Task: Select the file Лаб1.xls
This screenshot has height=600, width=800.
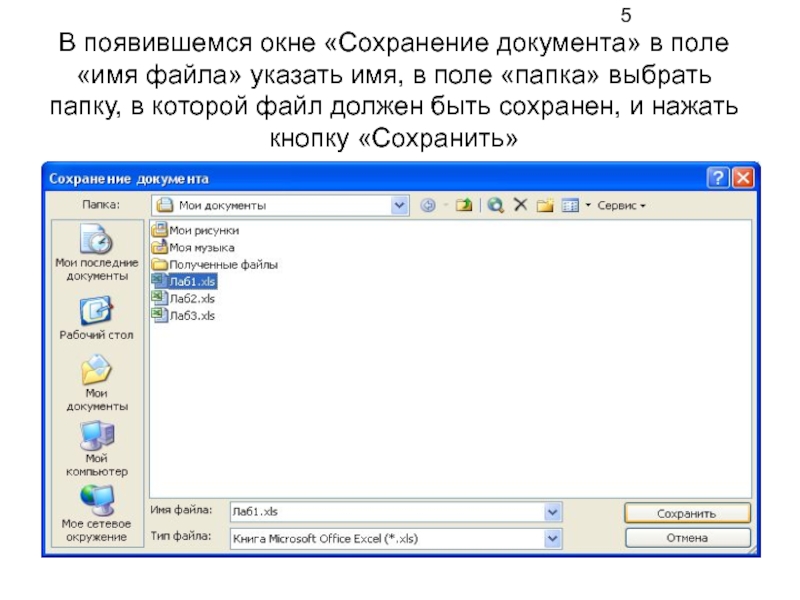Action: click(184, 281)
